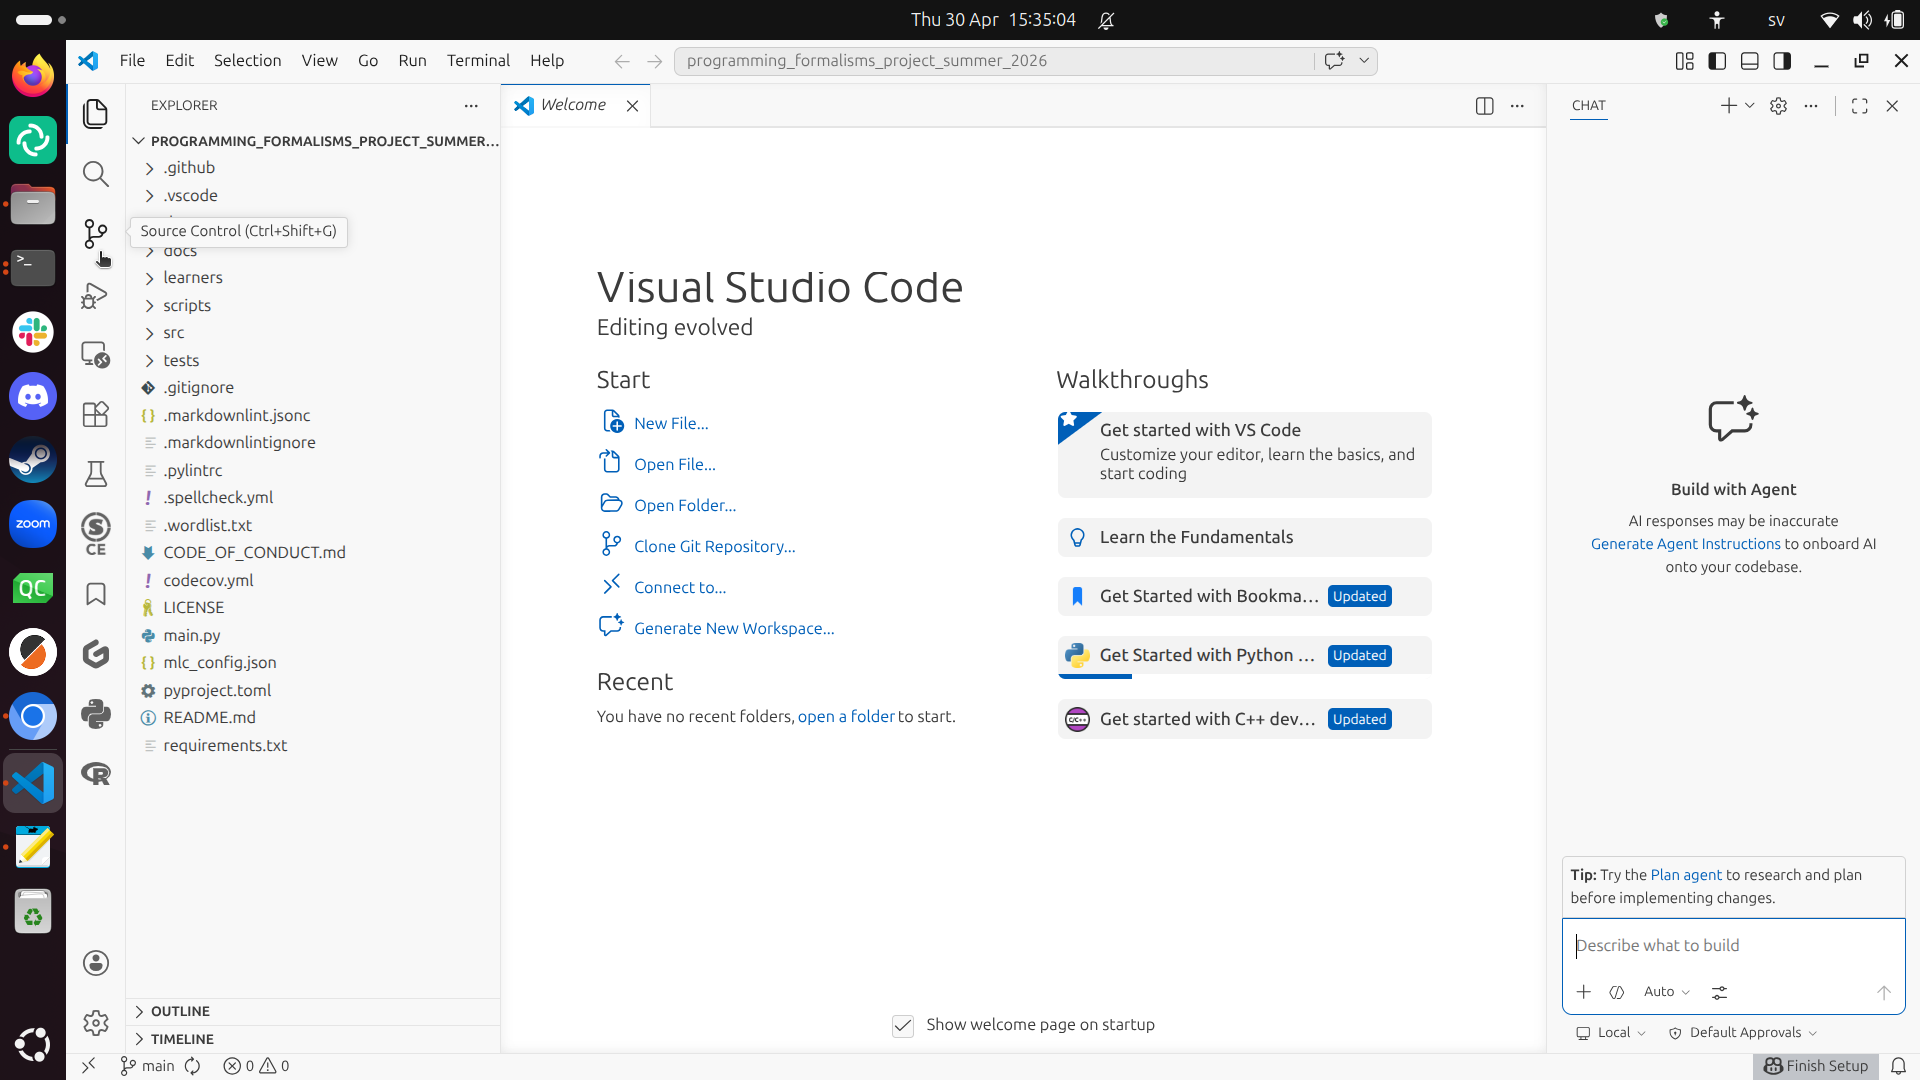Go back with the navigation arrow
This screenshot has width=1920, height=1080.
[x=622, y=61]
